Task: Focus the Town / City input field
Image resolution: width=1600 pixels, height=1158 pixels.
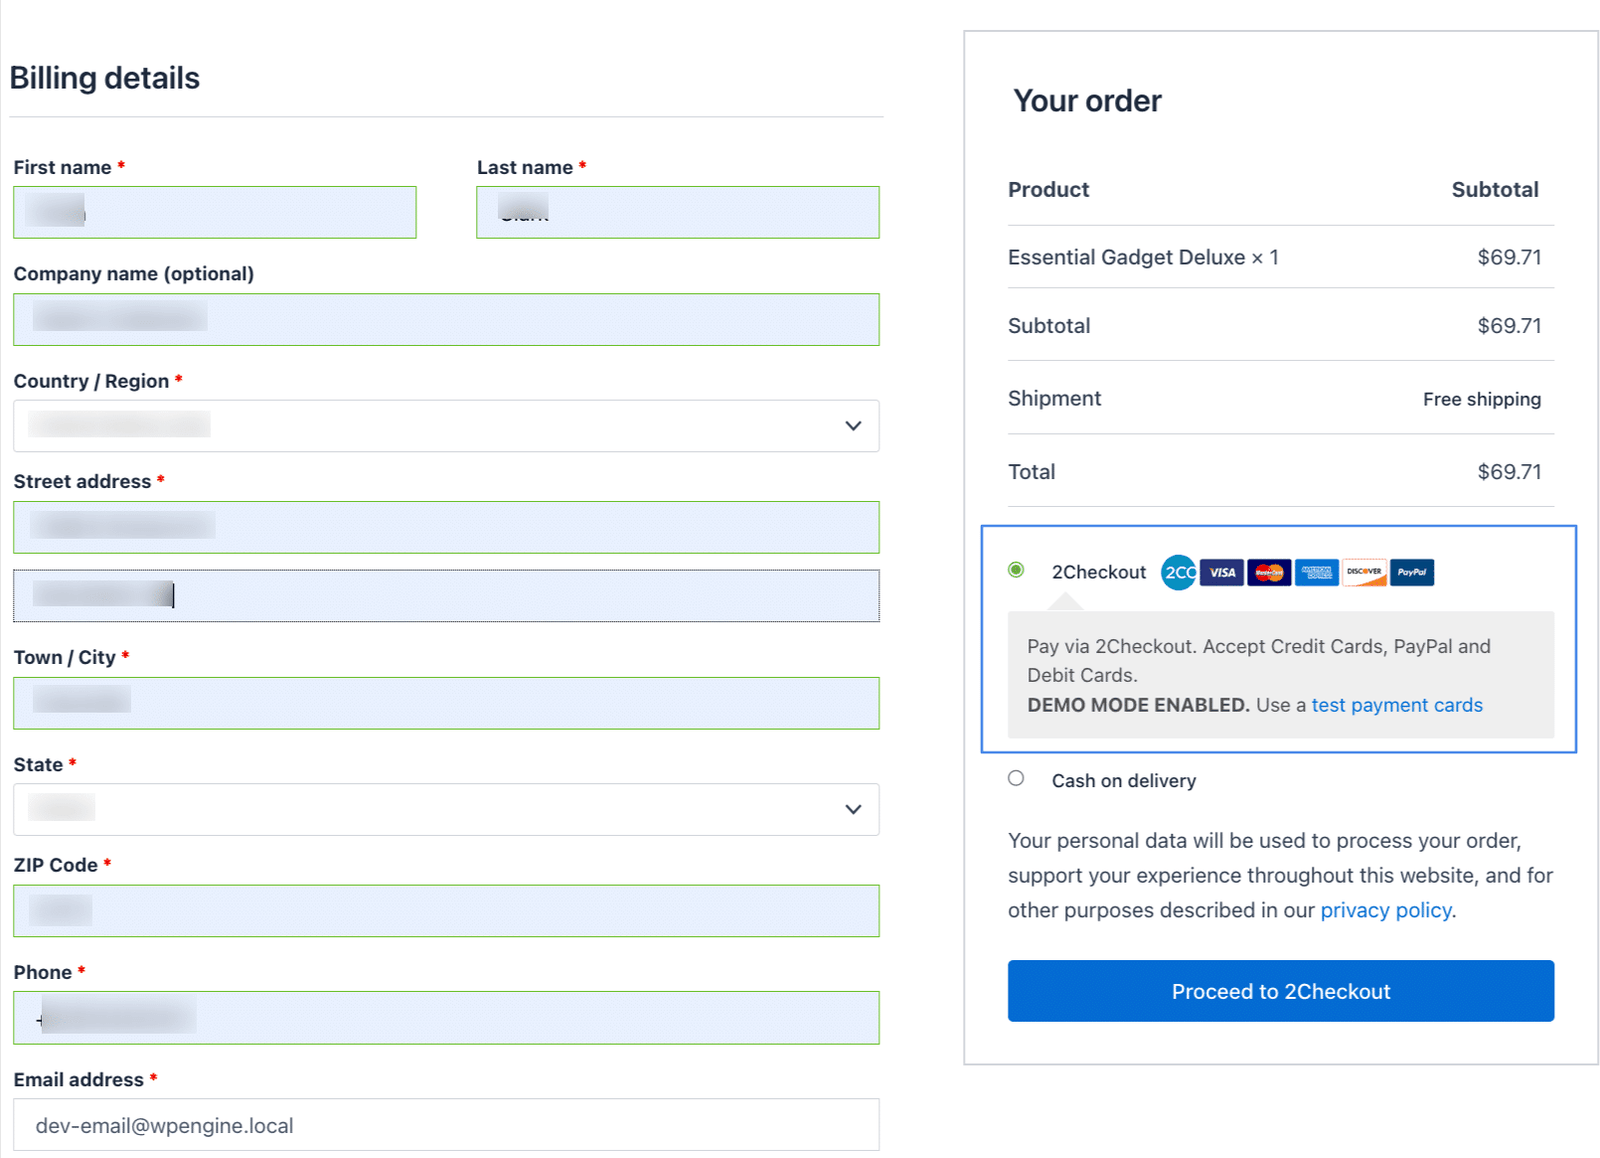Action: pos(446,703)
